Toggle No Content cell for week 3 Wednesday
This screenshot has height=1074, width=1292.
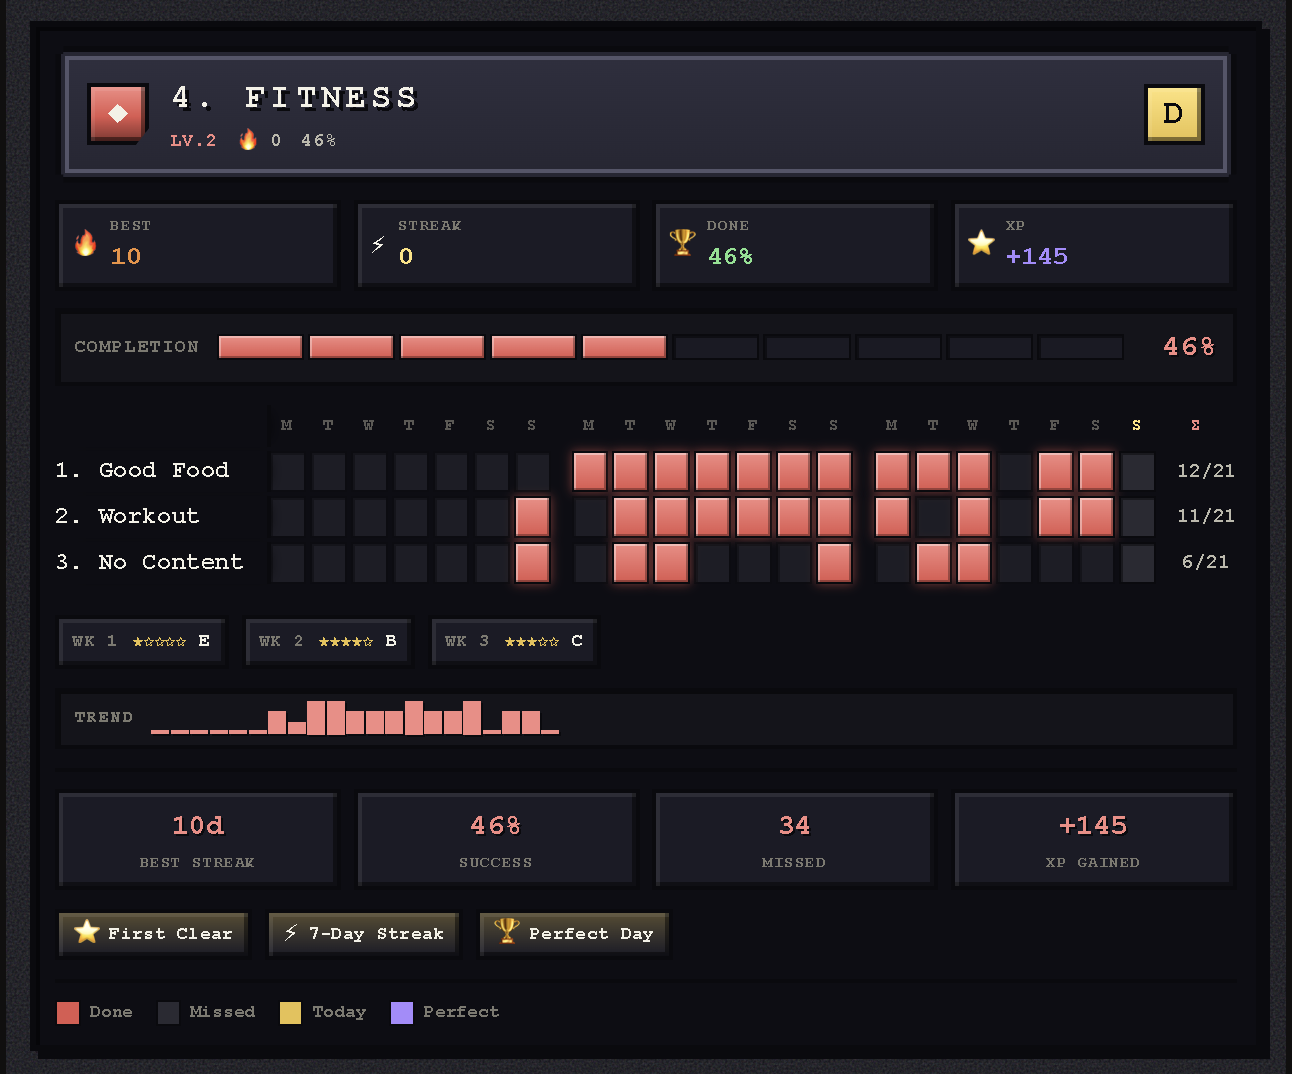pos(974,563)
